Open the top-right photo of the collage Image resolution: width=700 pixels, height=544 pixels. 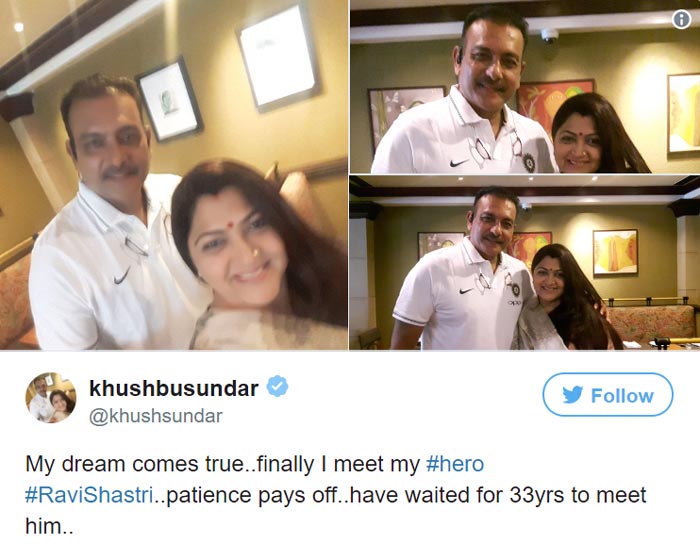point(525,87)
